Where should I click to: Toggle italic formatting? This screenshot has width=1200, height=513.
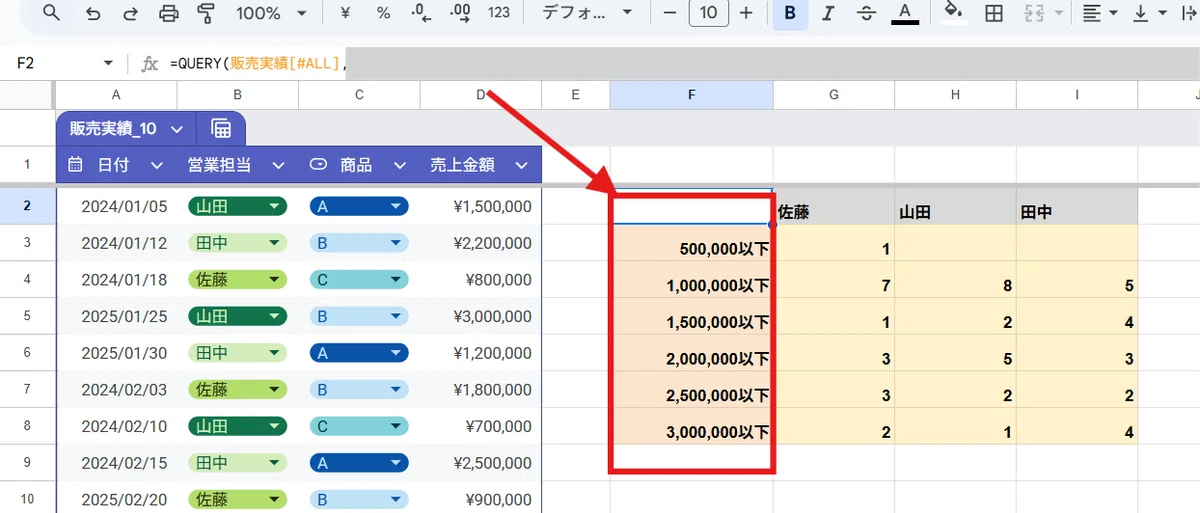pyautogui.click(x=827, y=13)
